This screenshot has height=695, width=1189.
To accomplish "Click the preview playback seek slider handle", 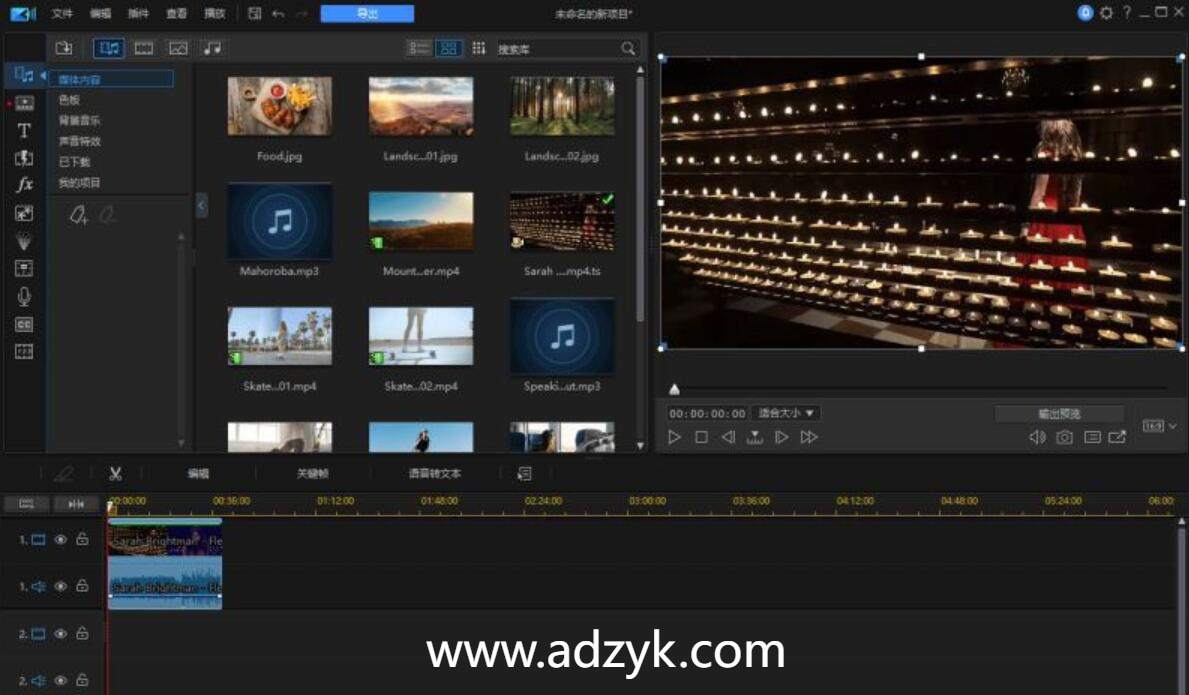I will pyautogui.click(x=674, y=389).
